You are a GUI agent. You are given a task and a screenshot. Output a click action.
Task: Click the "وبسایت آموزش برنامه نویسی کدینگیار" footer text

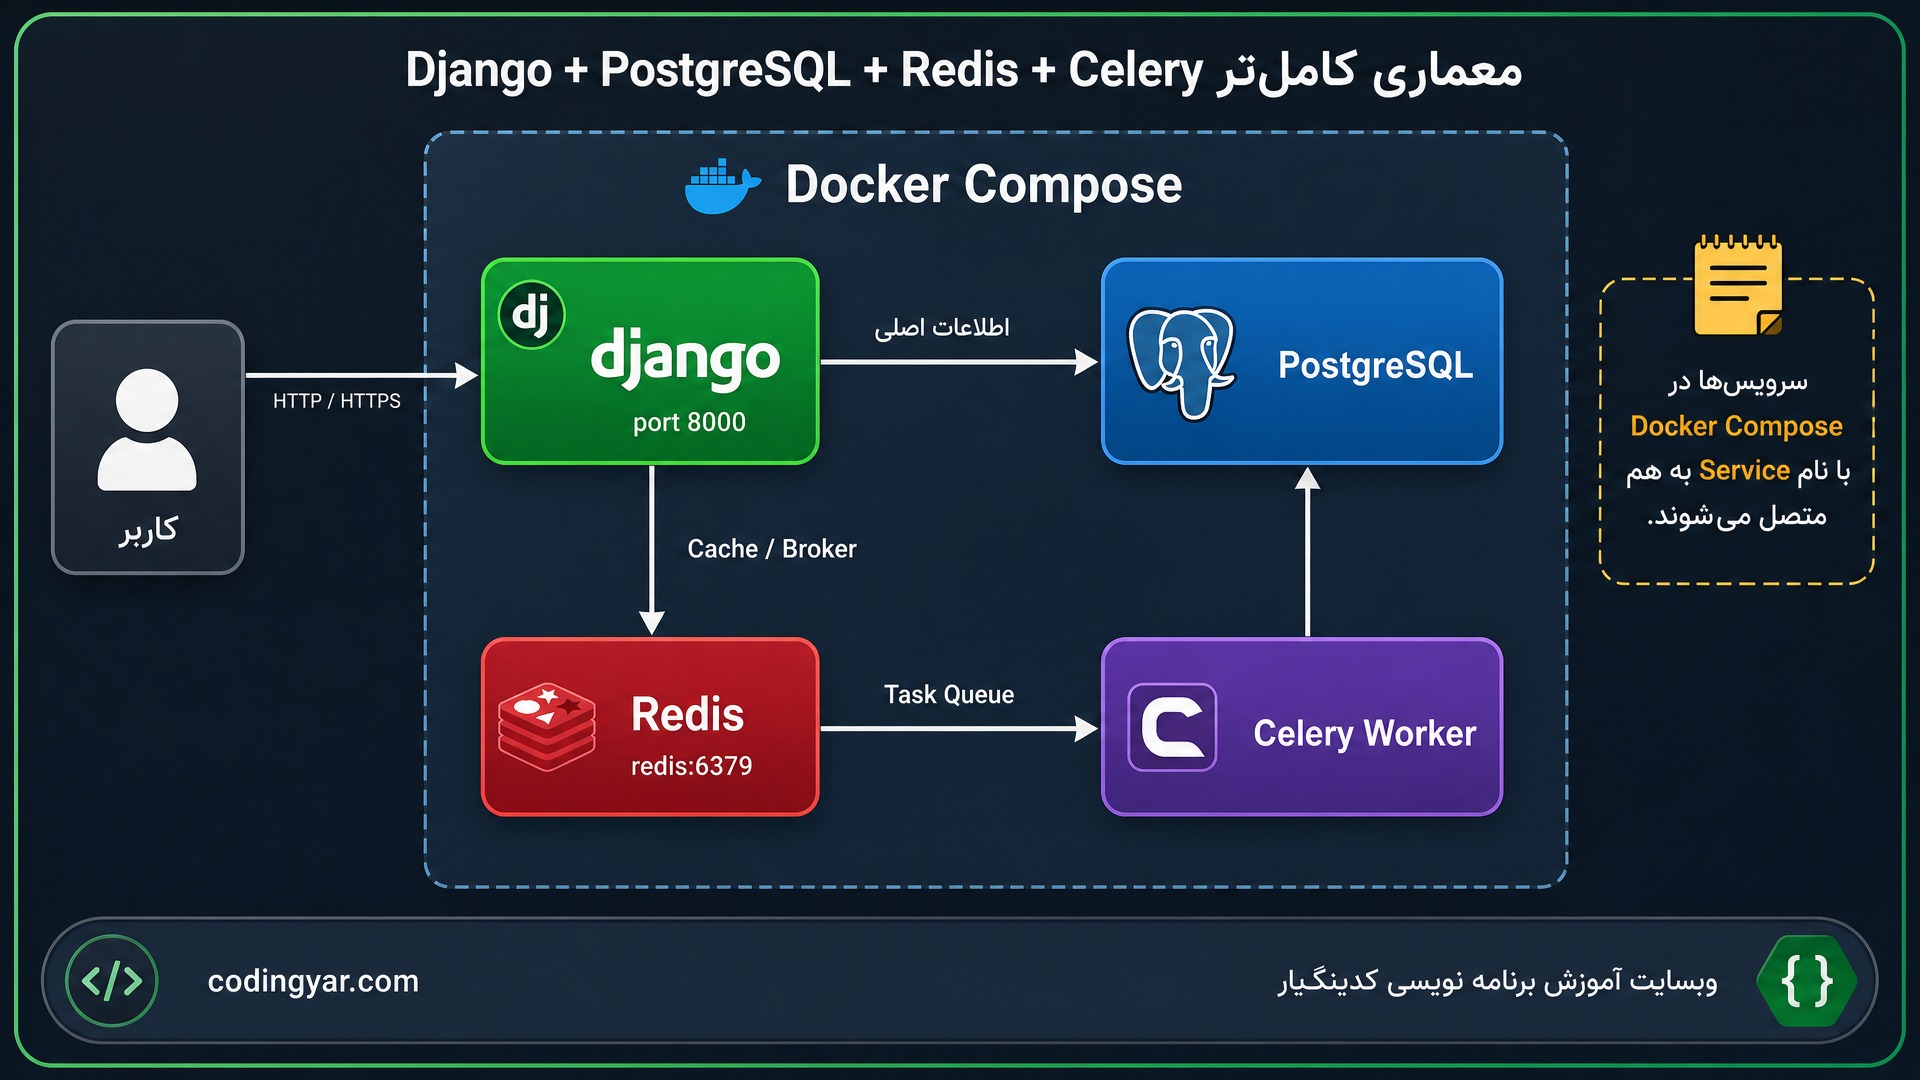tap(1497, 981)
